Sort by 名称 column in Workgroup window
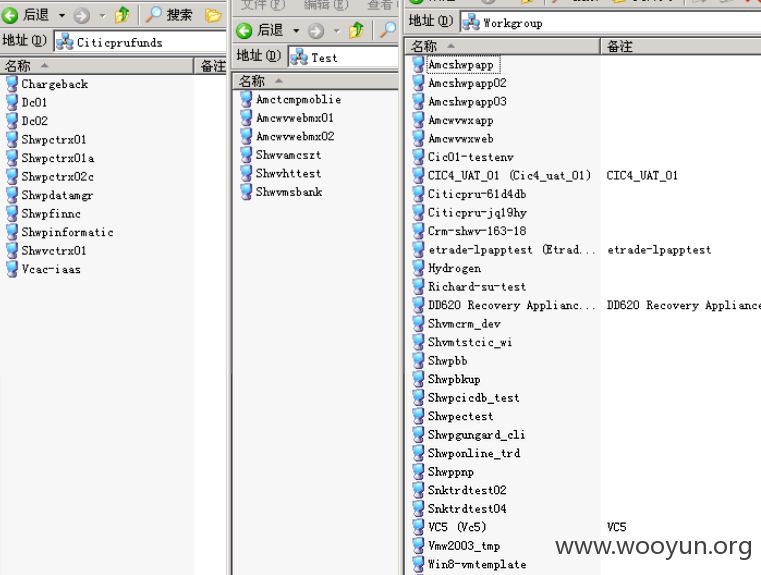Image resolution: width=761 pixels, height=575 pixels. 502,46
